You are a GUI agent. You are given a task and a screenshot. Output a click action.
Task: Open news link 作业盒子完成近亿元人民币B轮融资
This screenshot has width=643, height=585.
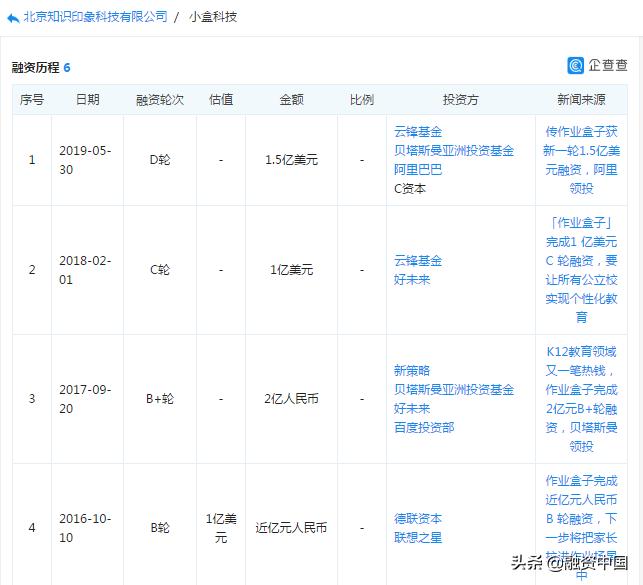pyautogui.click(x=581, y=528)
